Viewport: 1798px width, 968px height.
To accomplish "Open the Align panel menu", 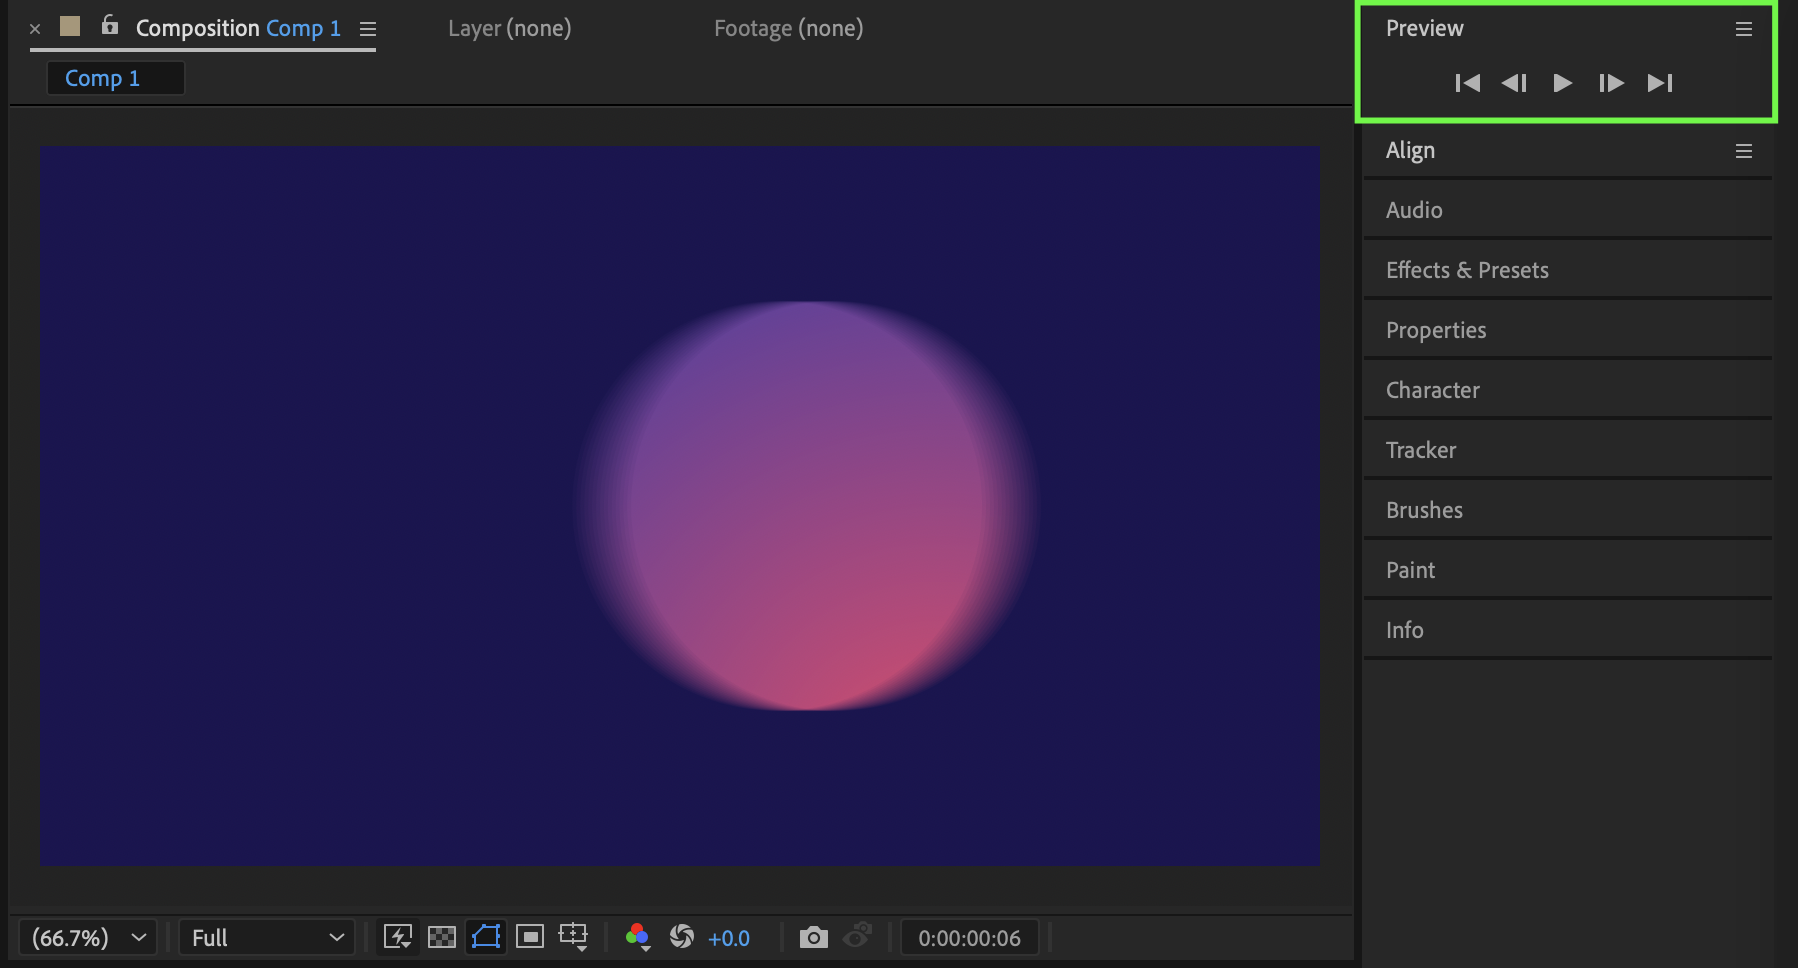I will pyautogui.click(x=1744, y=151).
